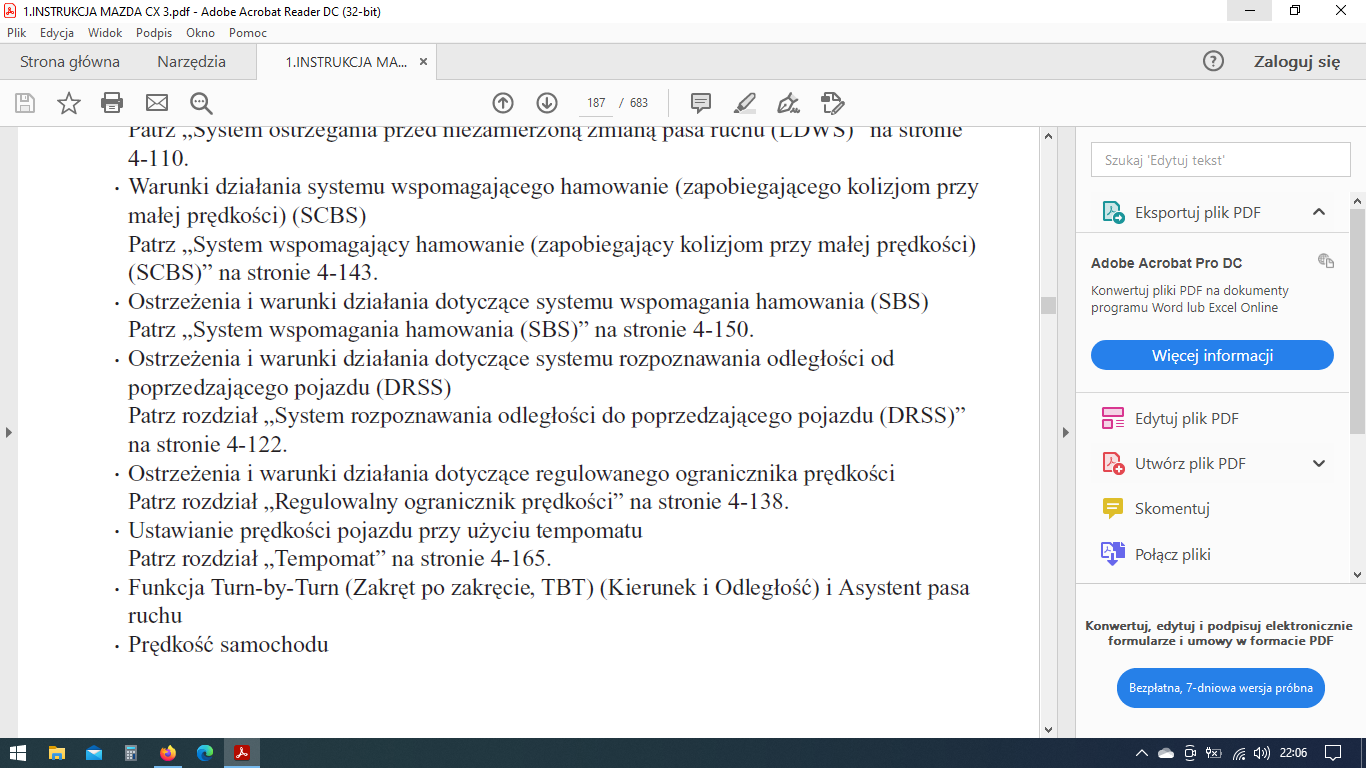Click the Więcej informacji button

click(1212, 355)
